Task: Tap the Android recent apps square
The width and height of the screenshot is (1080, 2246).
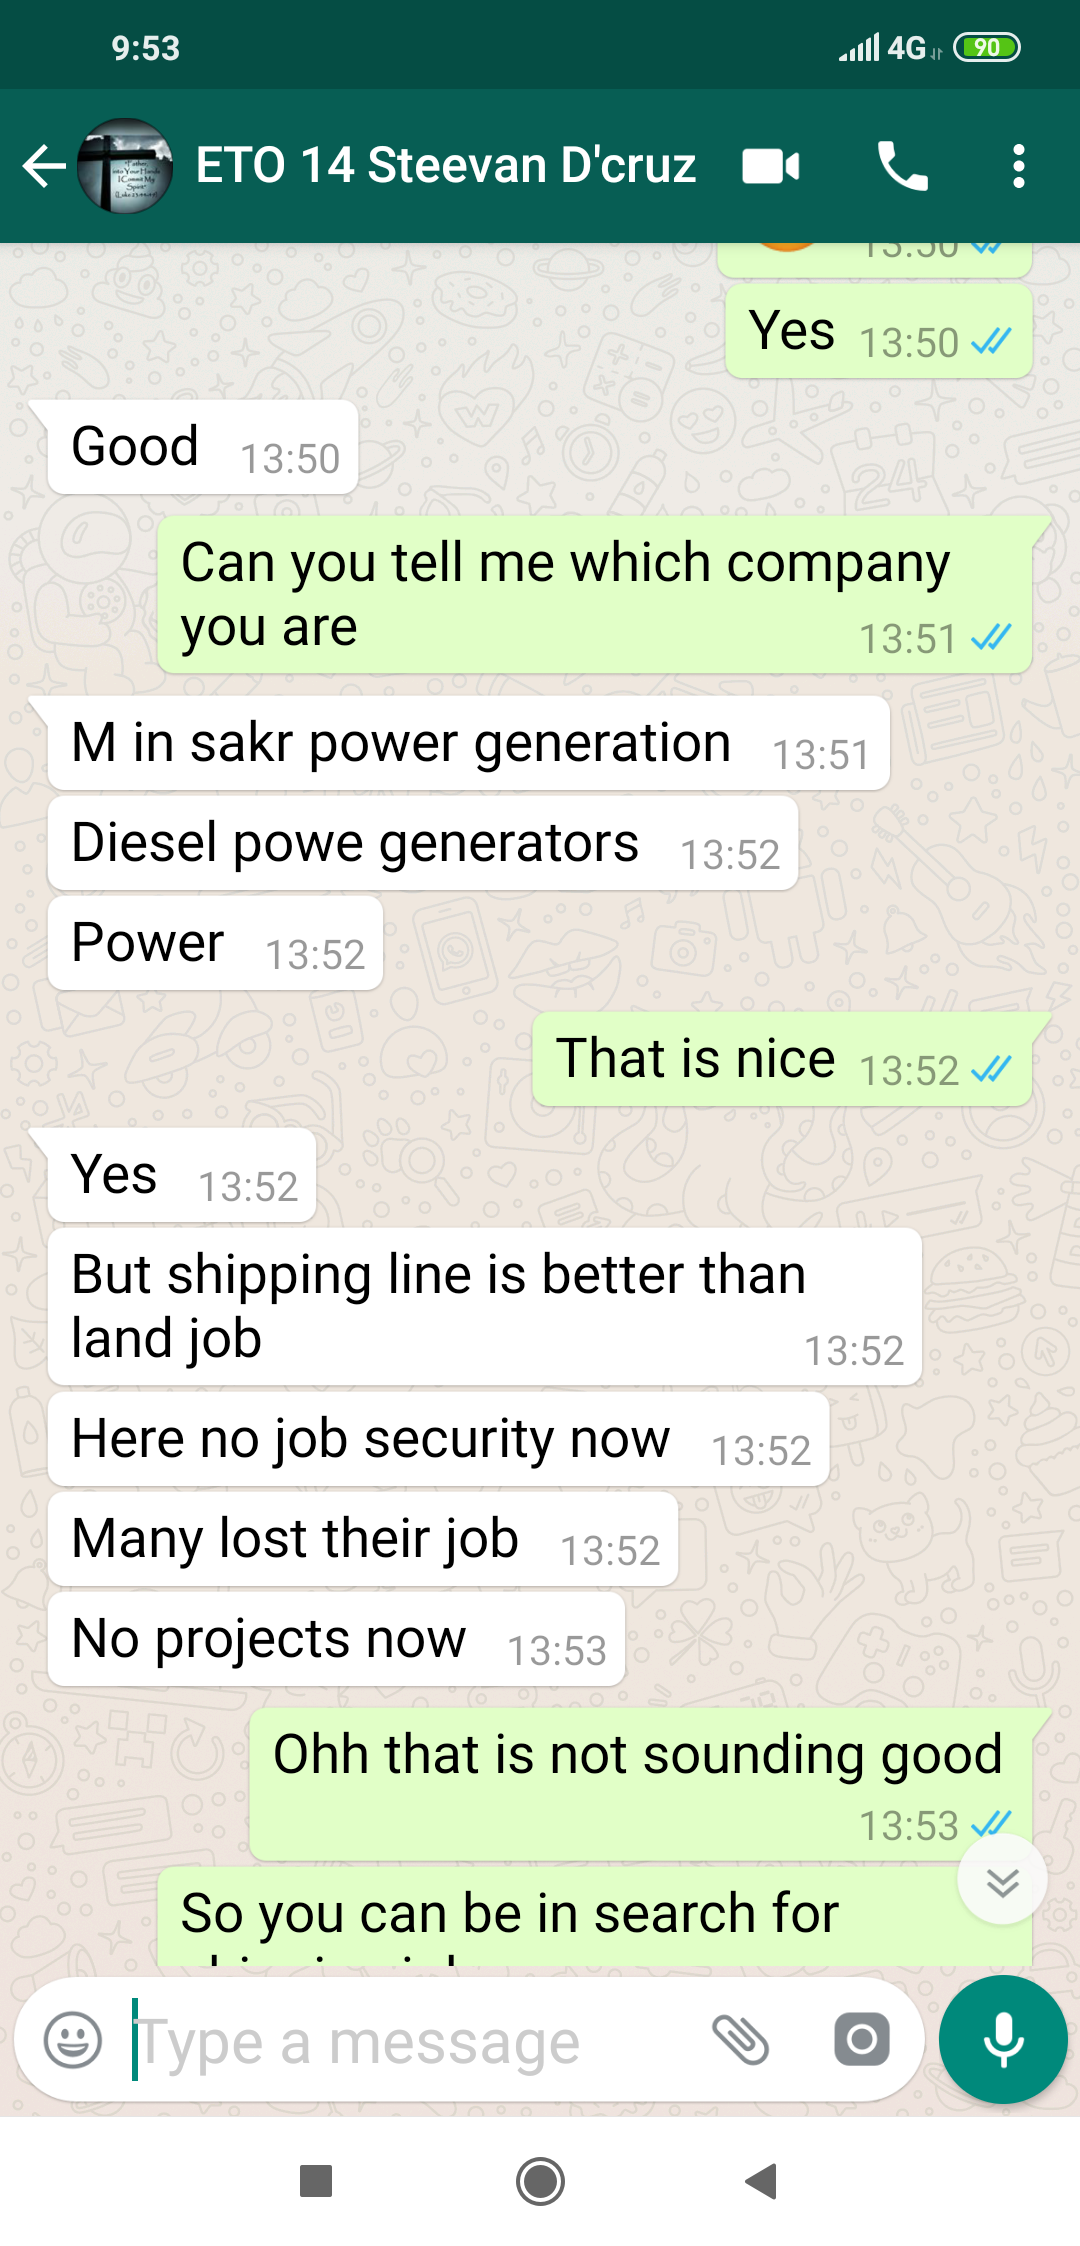Action: [316, 2181]
